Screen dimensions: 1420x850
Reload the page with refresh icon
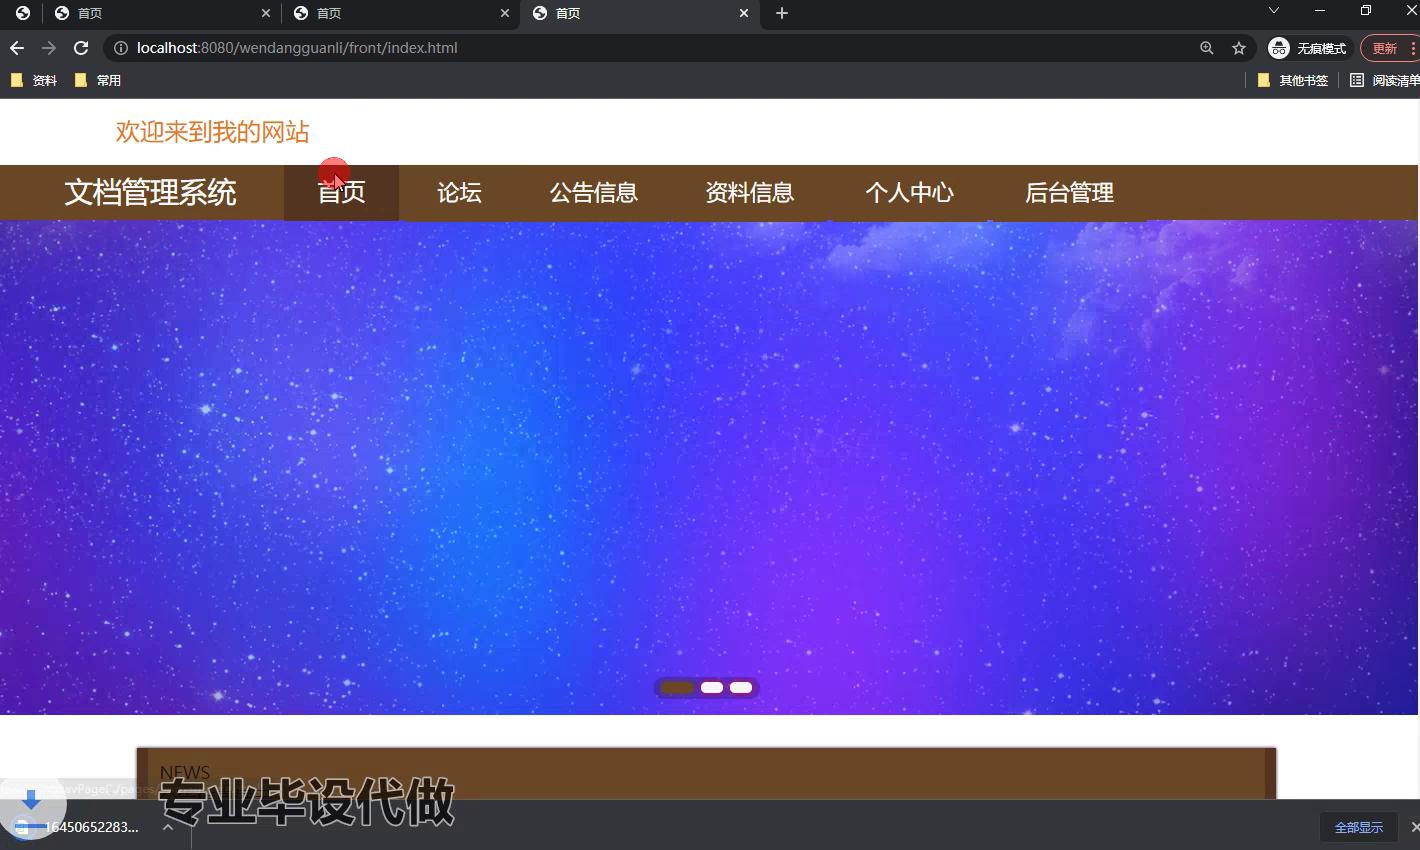pyautogui.click(x=81, y=48)
